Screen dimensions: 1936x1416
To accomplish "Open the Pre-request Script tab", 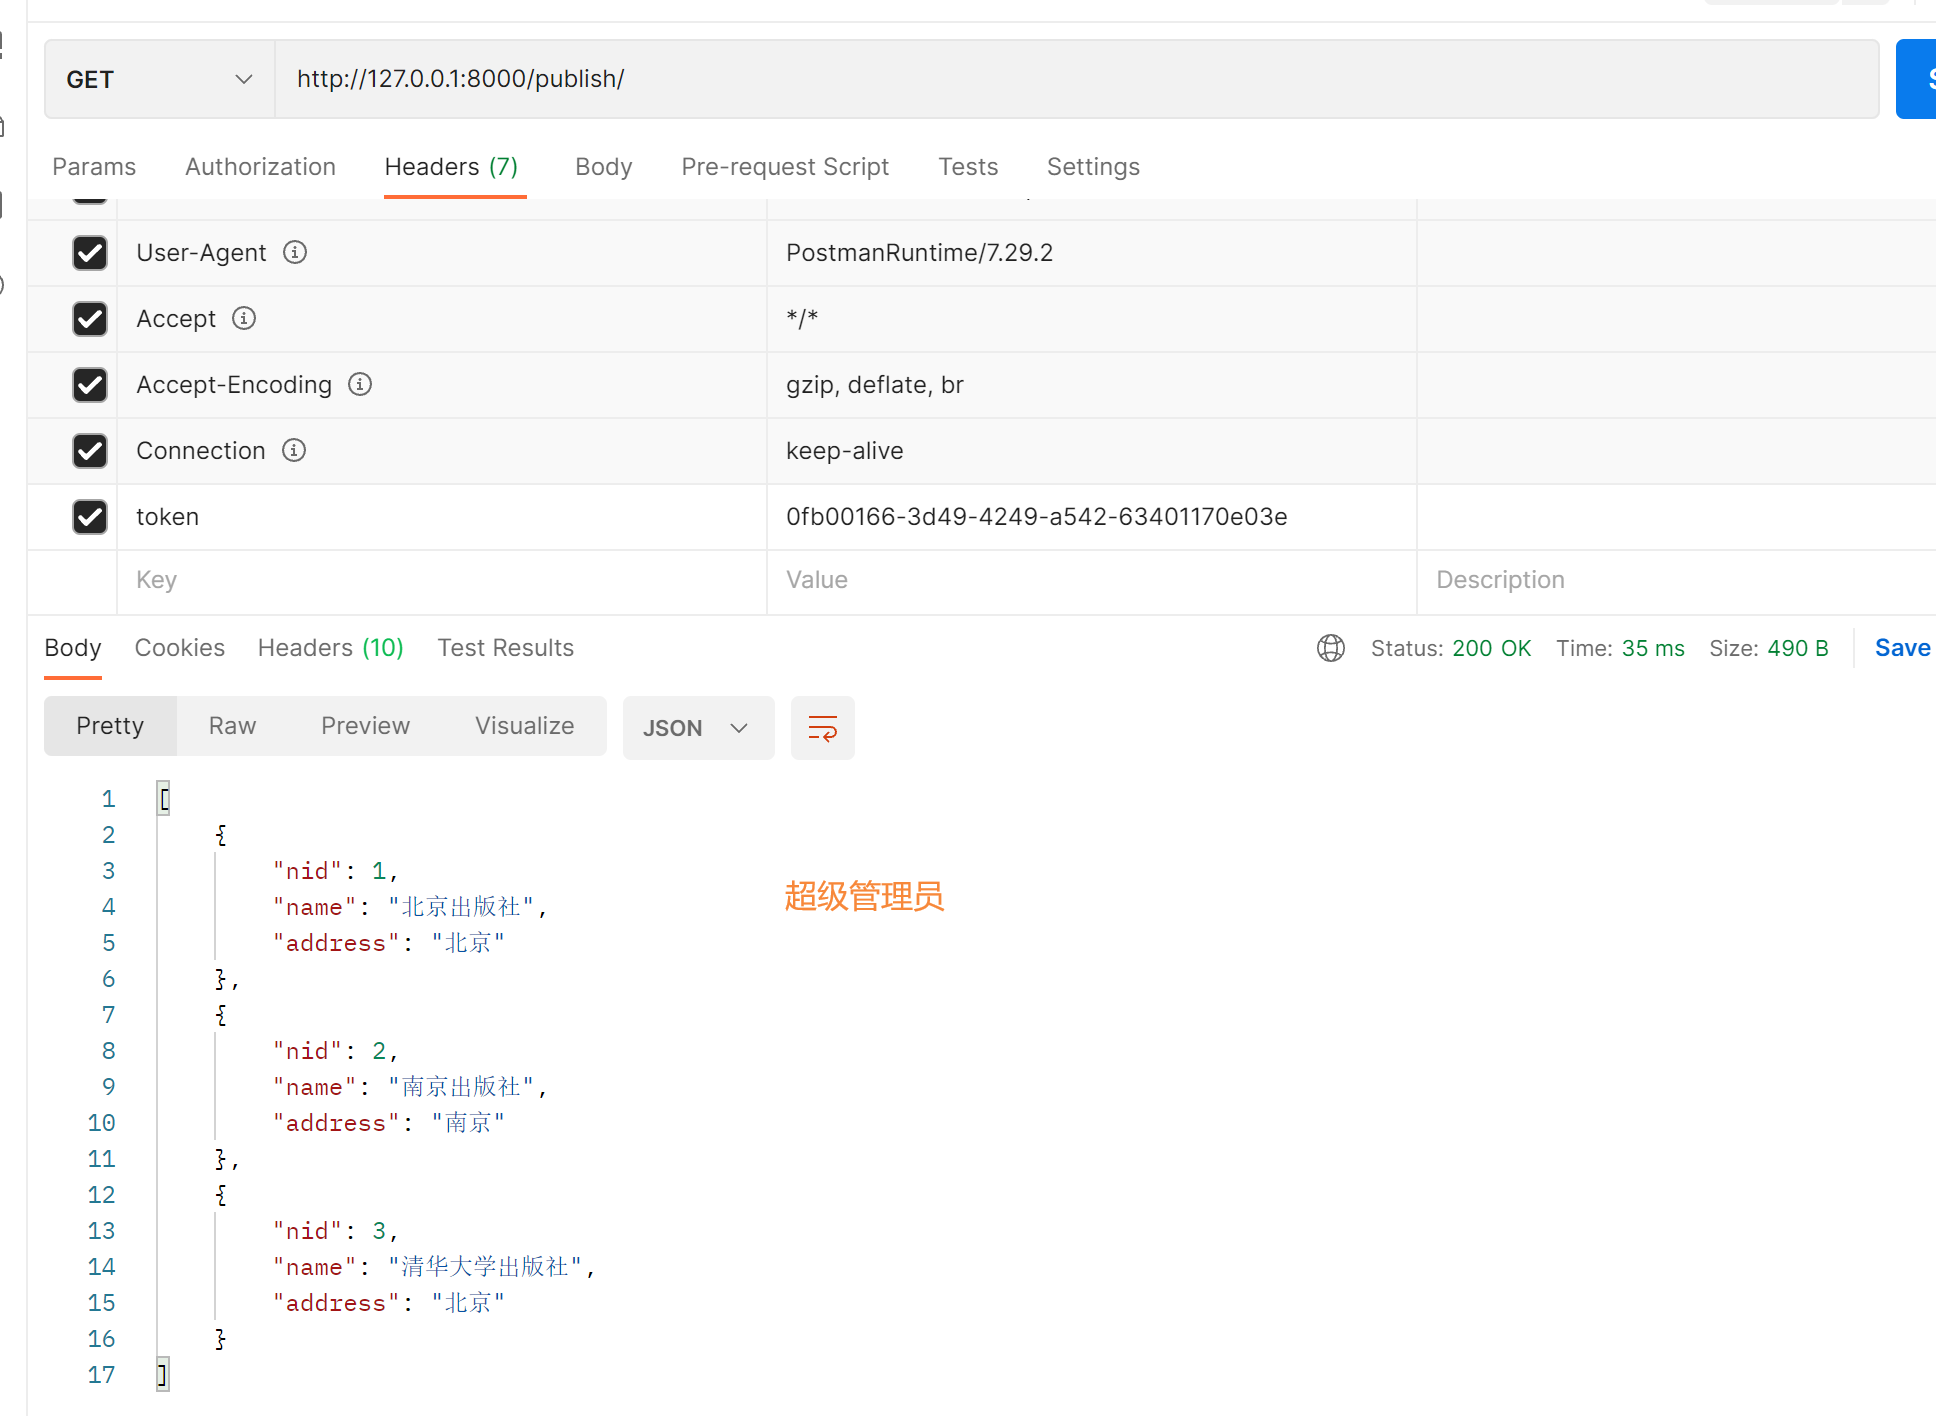I will (785, 167).
